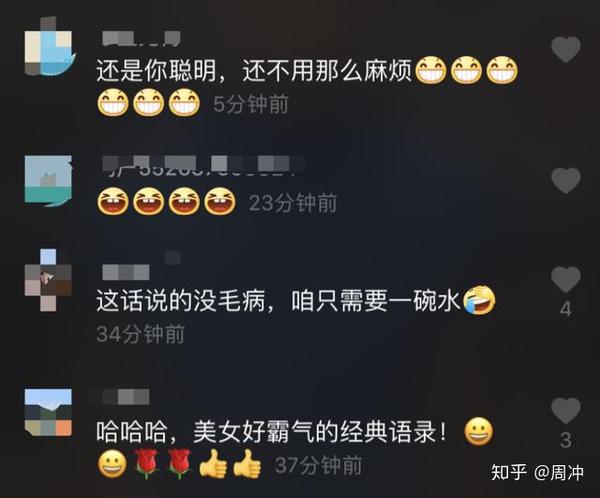This screenshot has width=600, height=498.
Task: Click the 知乎 @周冲 watermark
Action: (x=538, y=472)
